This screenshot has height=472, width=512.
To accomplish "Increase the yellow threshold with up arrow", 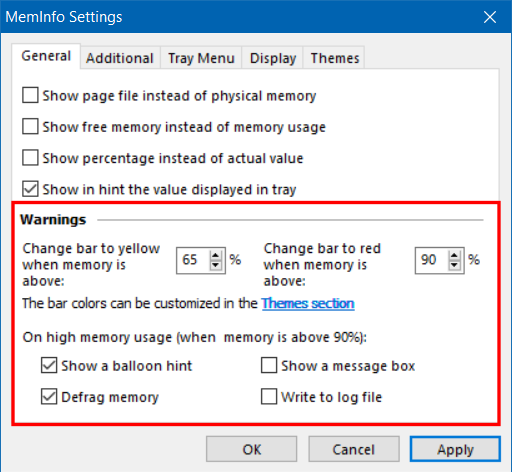I will click(x=216, y=256).
